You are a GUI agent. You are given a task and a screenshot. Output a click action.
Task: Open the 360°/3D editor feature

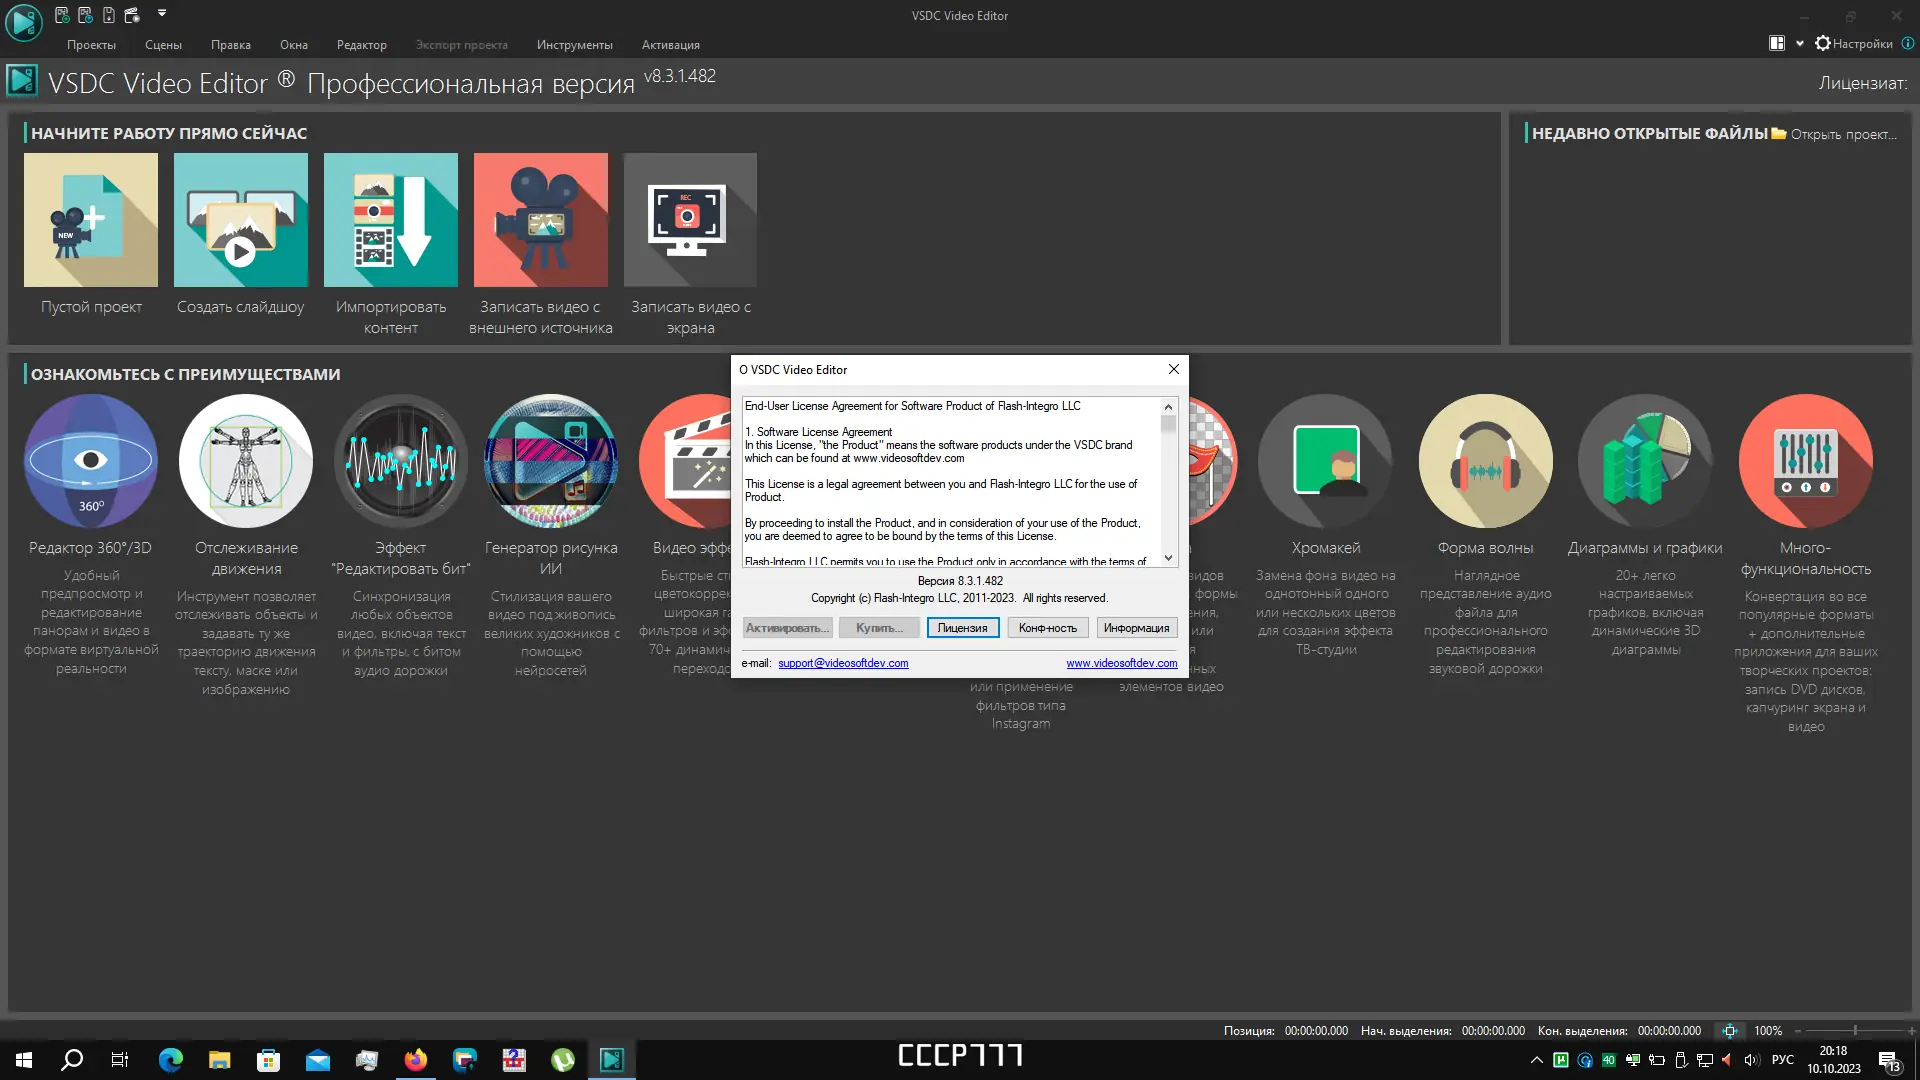click(x=90, y=460)
